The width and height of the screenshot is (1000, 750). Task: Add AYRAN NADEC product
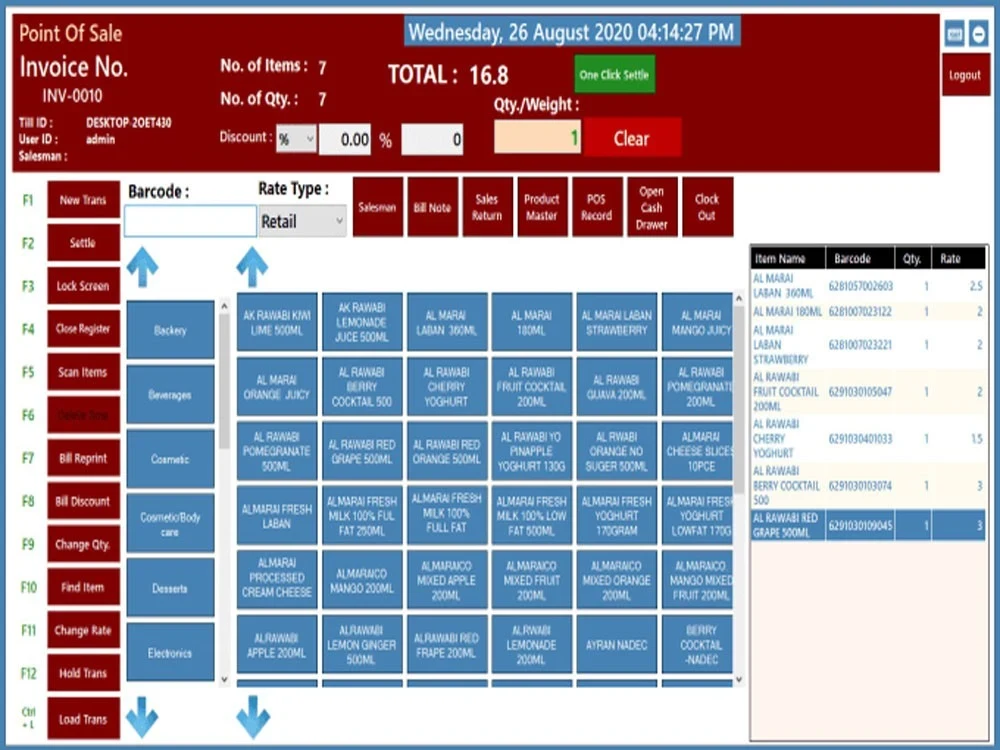pos(617,644)
